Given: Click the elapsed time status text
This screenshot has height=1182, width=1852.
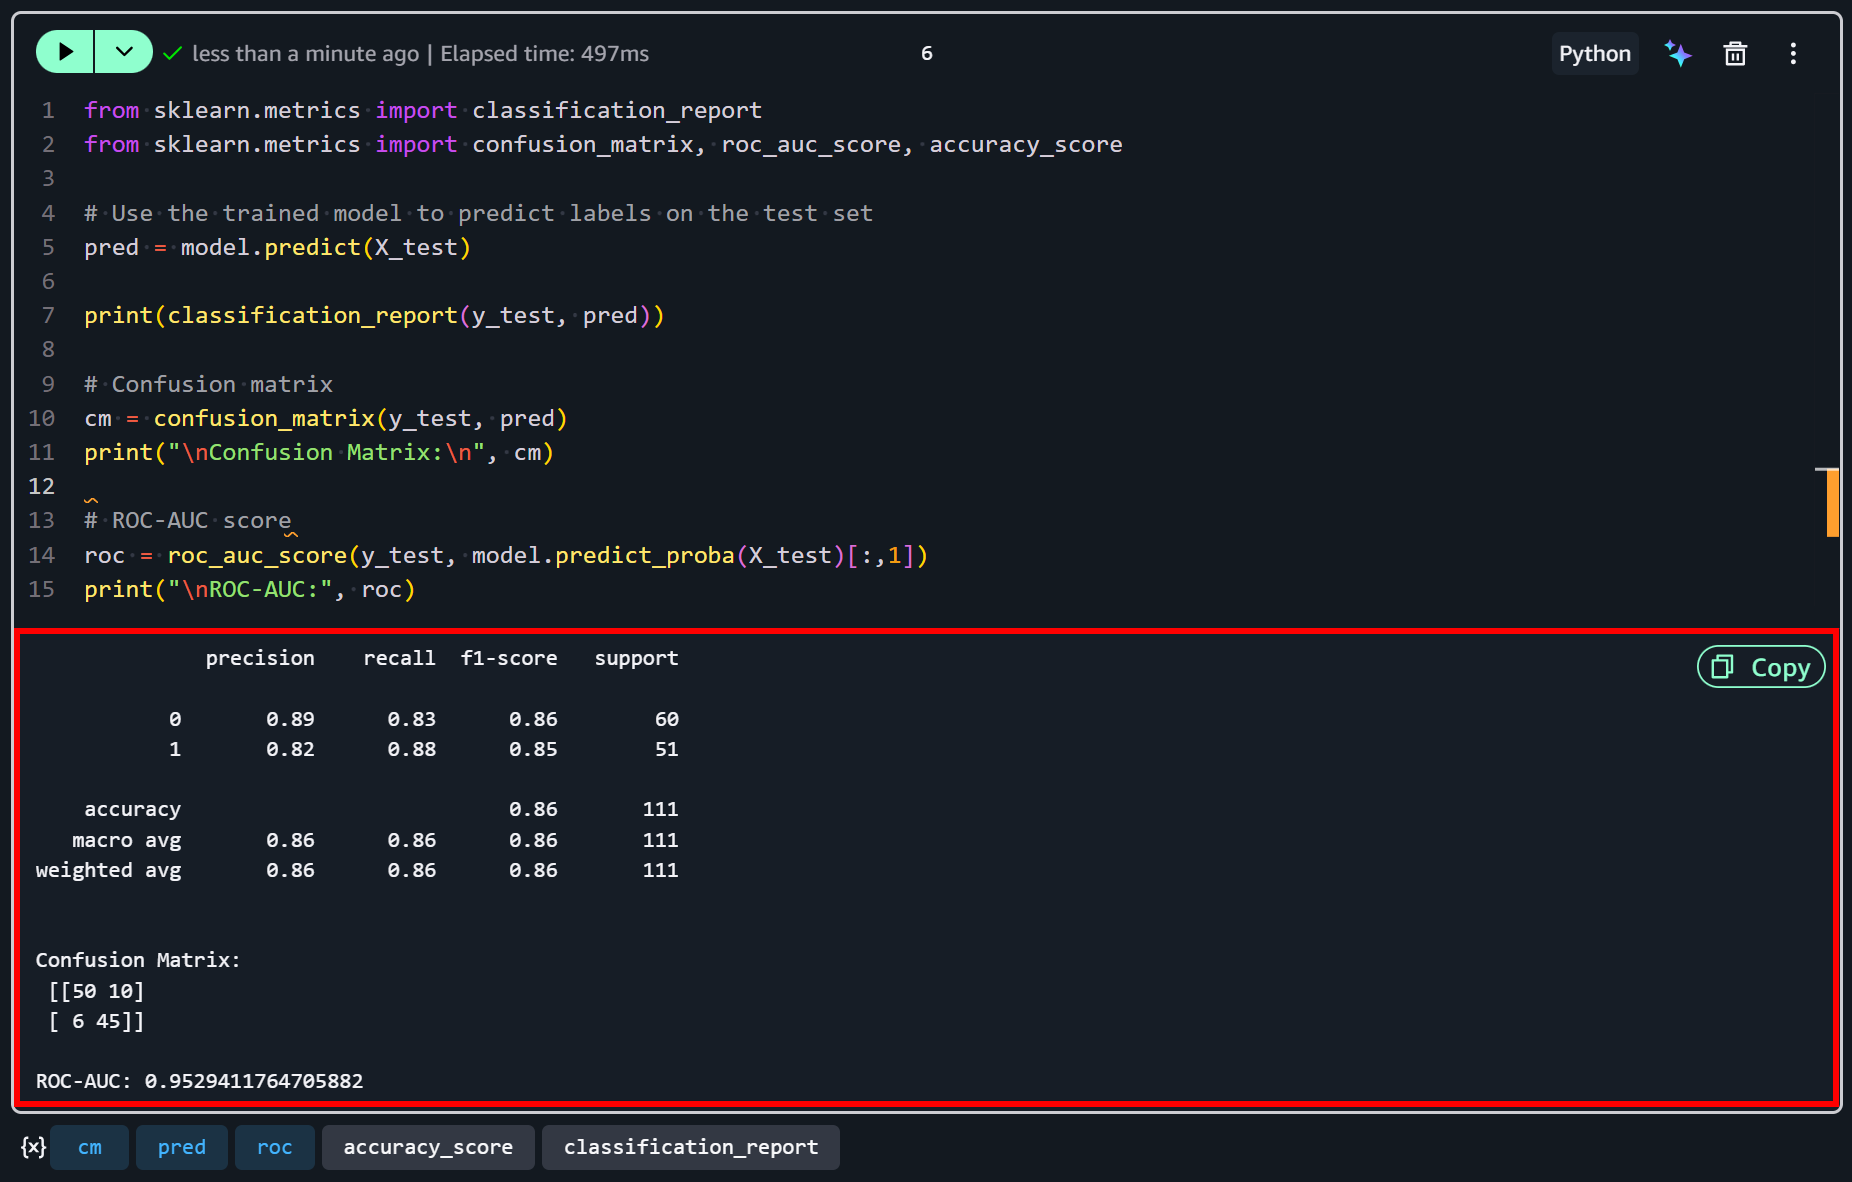Looking at the screenshot, I should coord(544,54).
